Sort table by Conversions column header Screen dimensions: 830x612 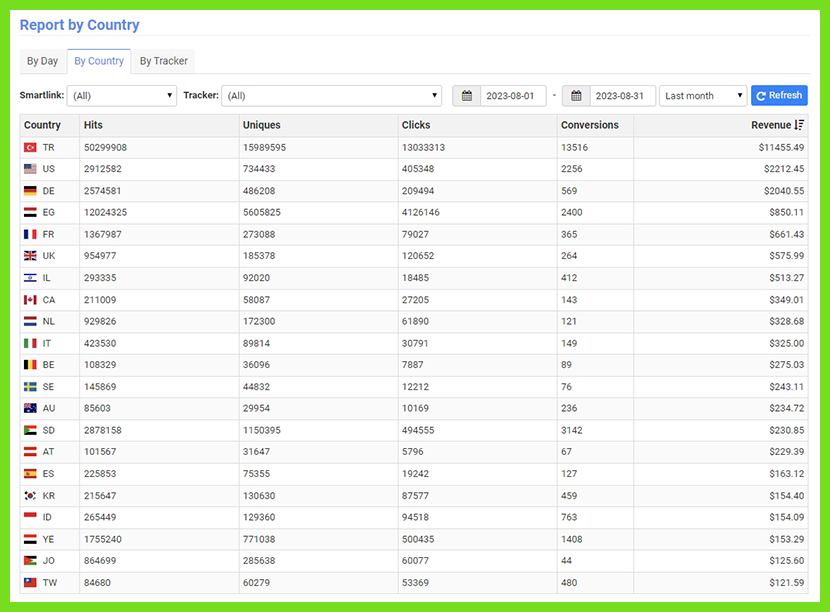(x=590, y=125)
